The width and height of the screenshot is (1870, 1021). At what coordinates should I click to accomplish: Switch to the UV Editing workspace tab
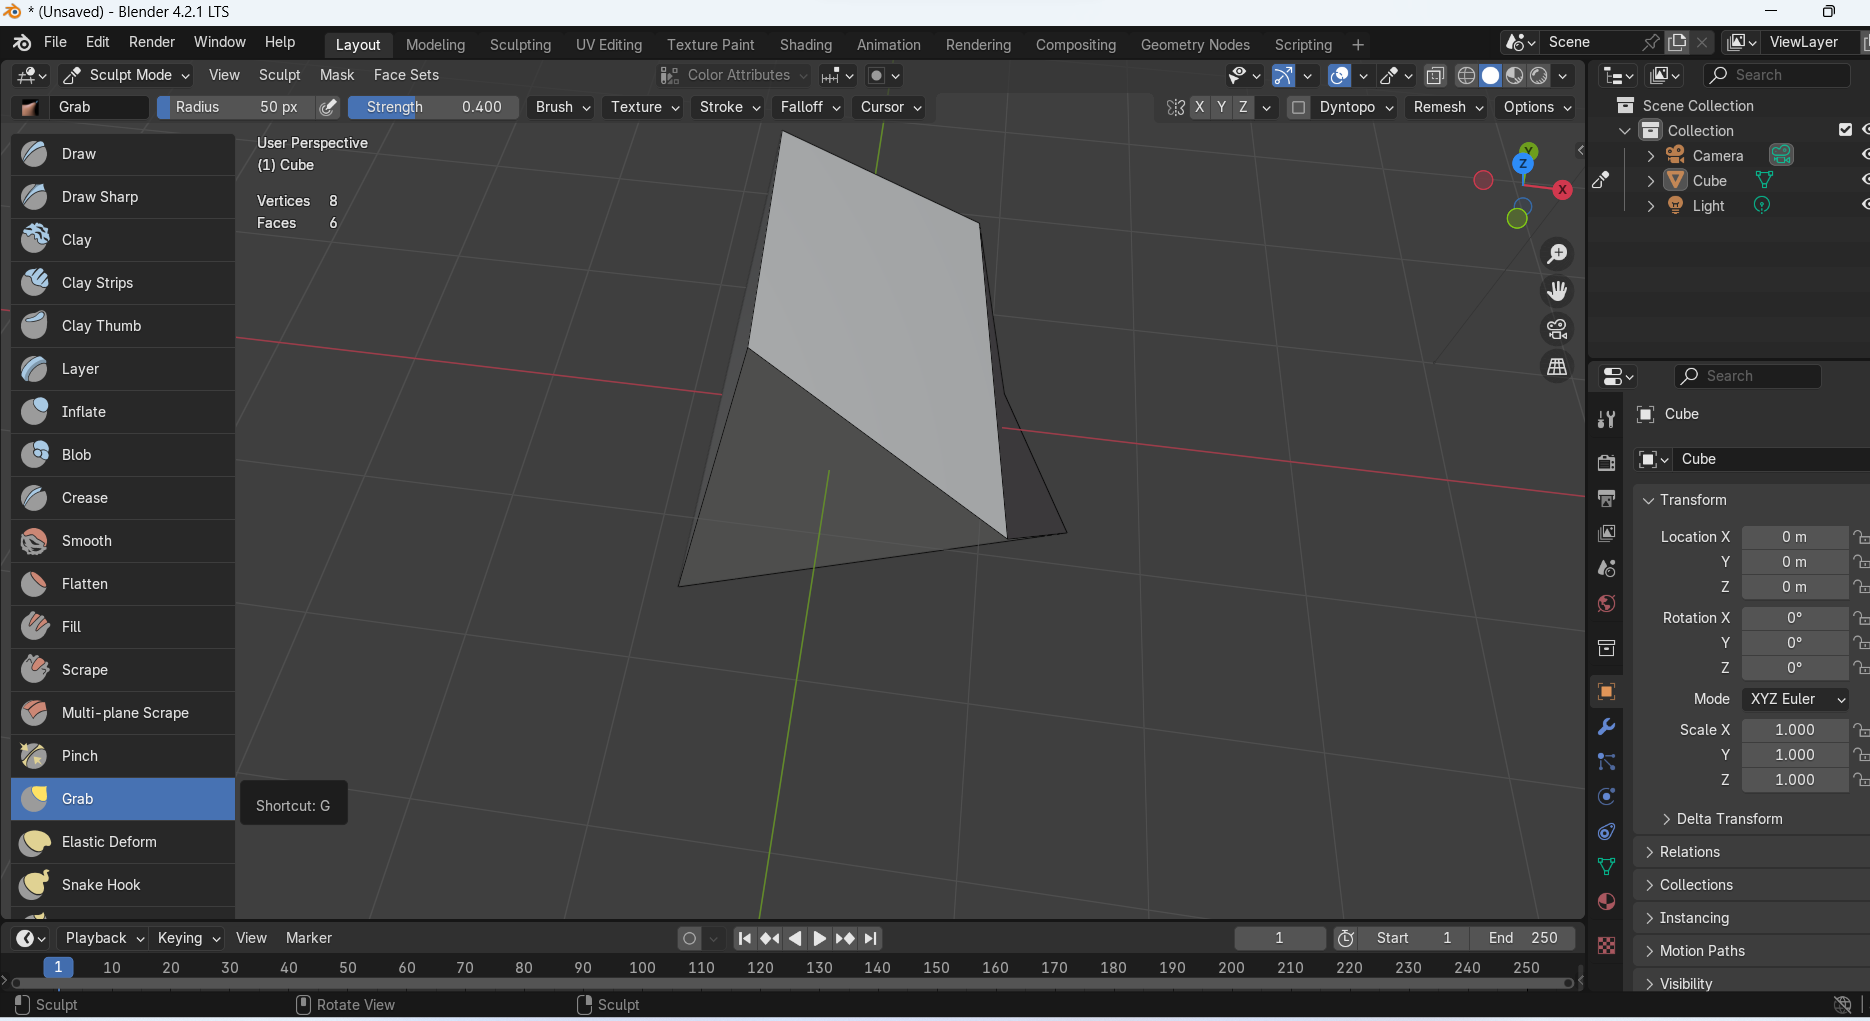click(x=609, y=45)
